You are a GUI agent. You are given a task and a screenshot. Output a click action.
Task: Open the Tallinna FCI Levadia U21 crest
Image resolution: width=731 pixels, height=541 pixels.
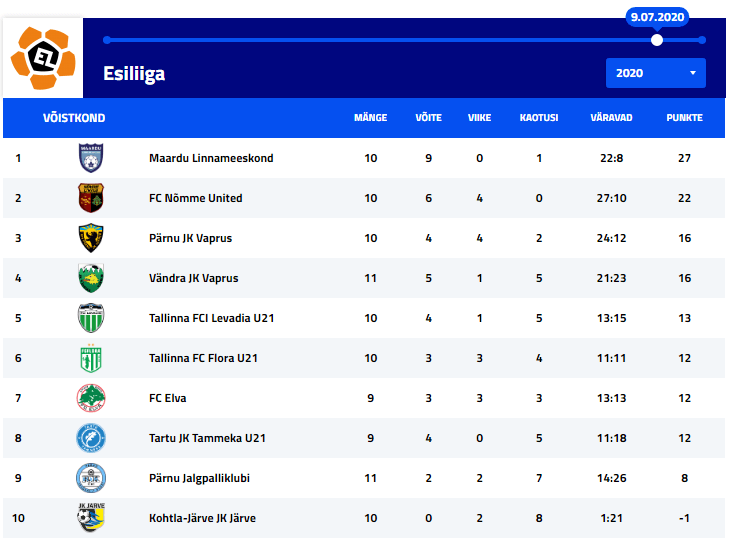click(91, 318)
